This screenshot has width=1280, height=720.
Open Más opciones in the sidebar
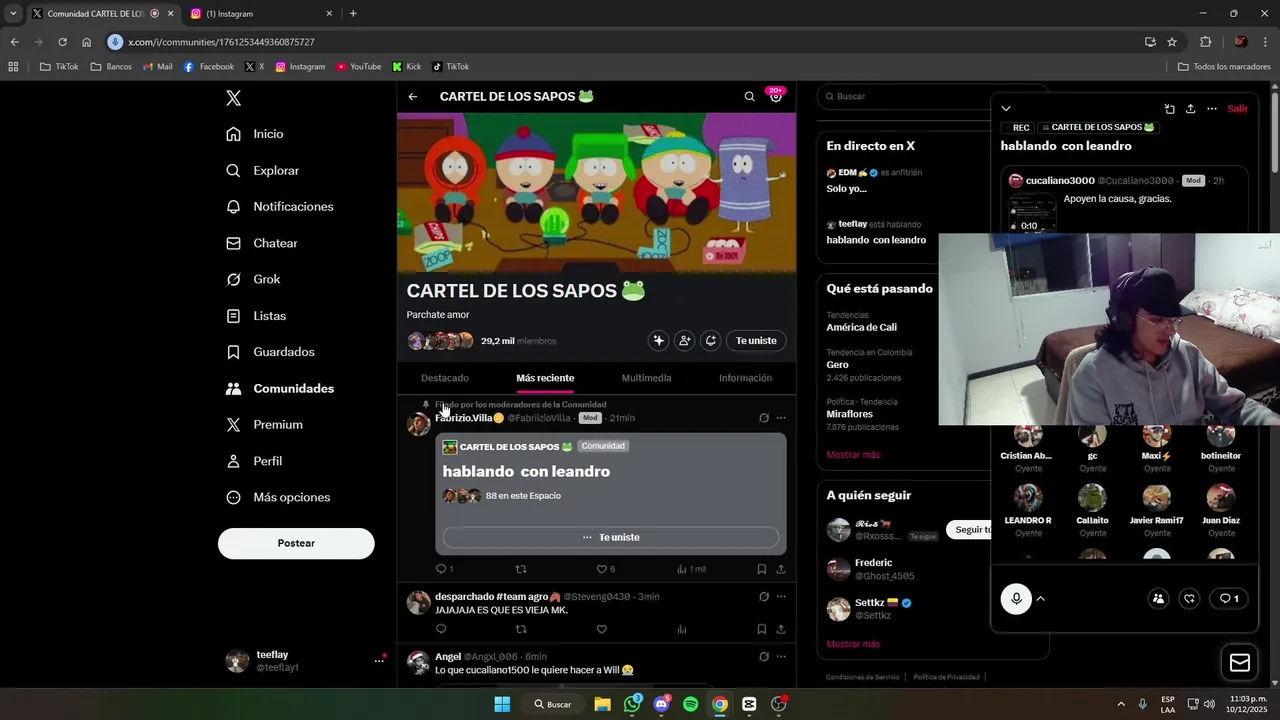point(278,498)
